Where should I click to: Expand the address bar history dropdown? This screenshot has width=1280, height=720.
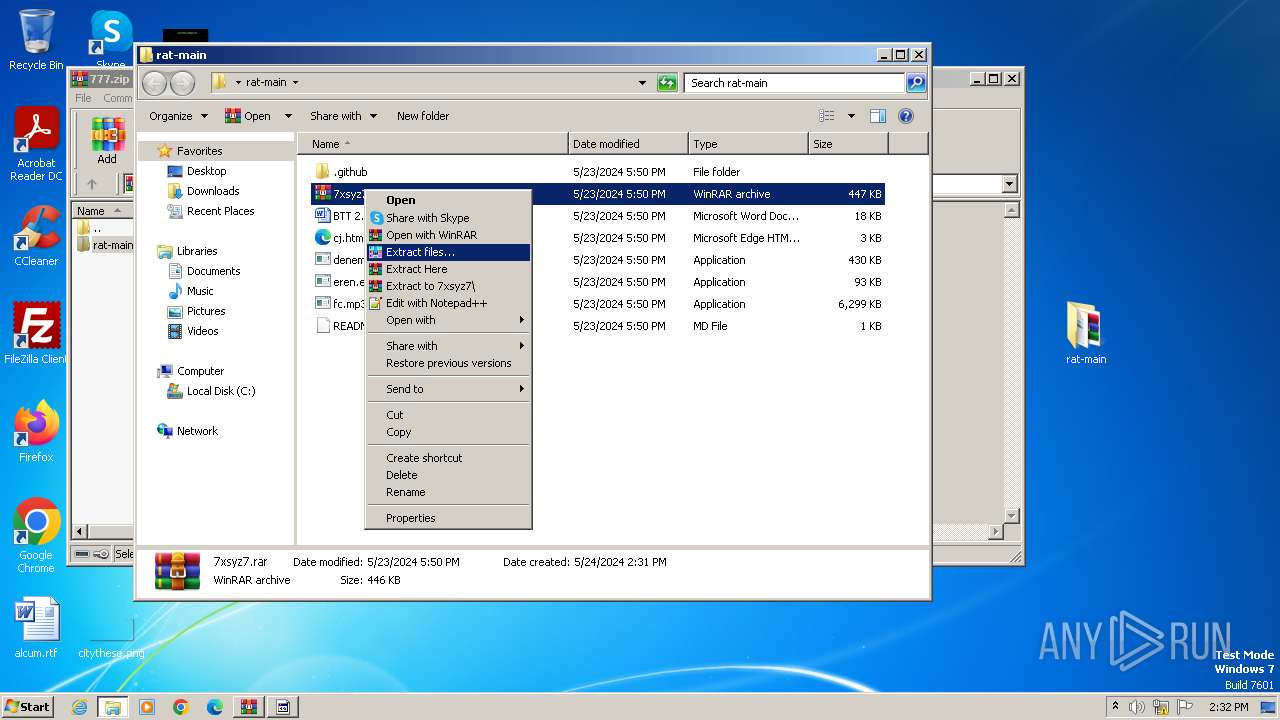click(642, 83)
